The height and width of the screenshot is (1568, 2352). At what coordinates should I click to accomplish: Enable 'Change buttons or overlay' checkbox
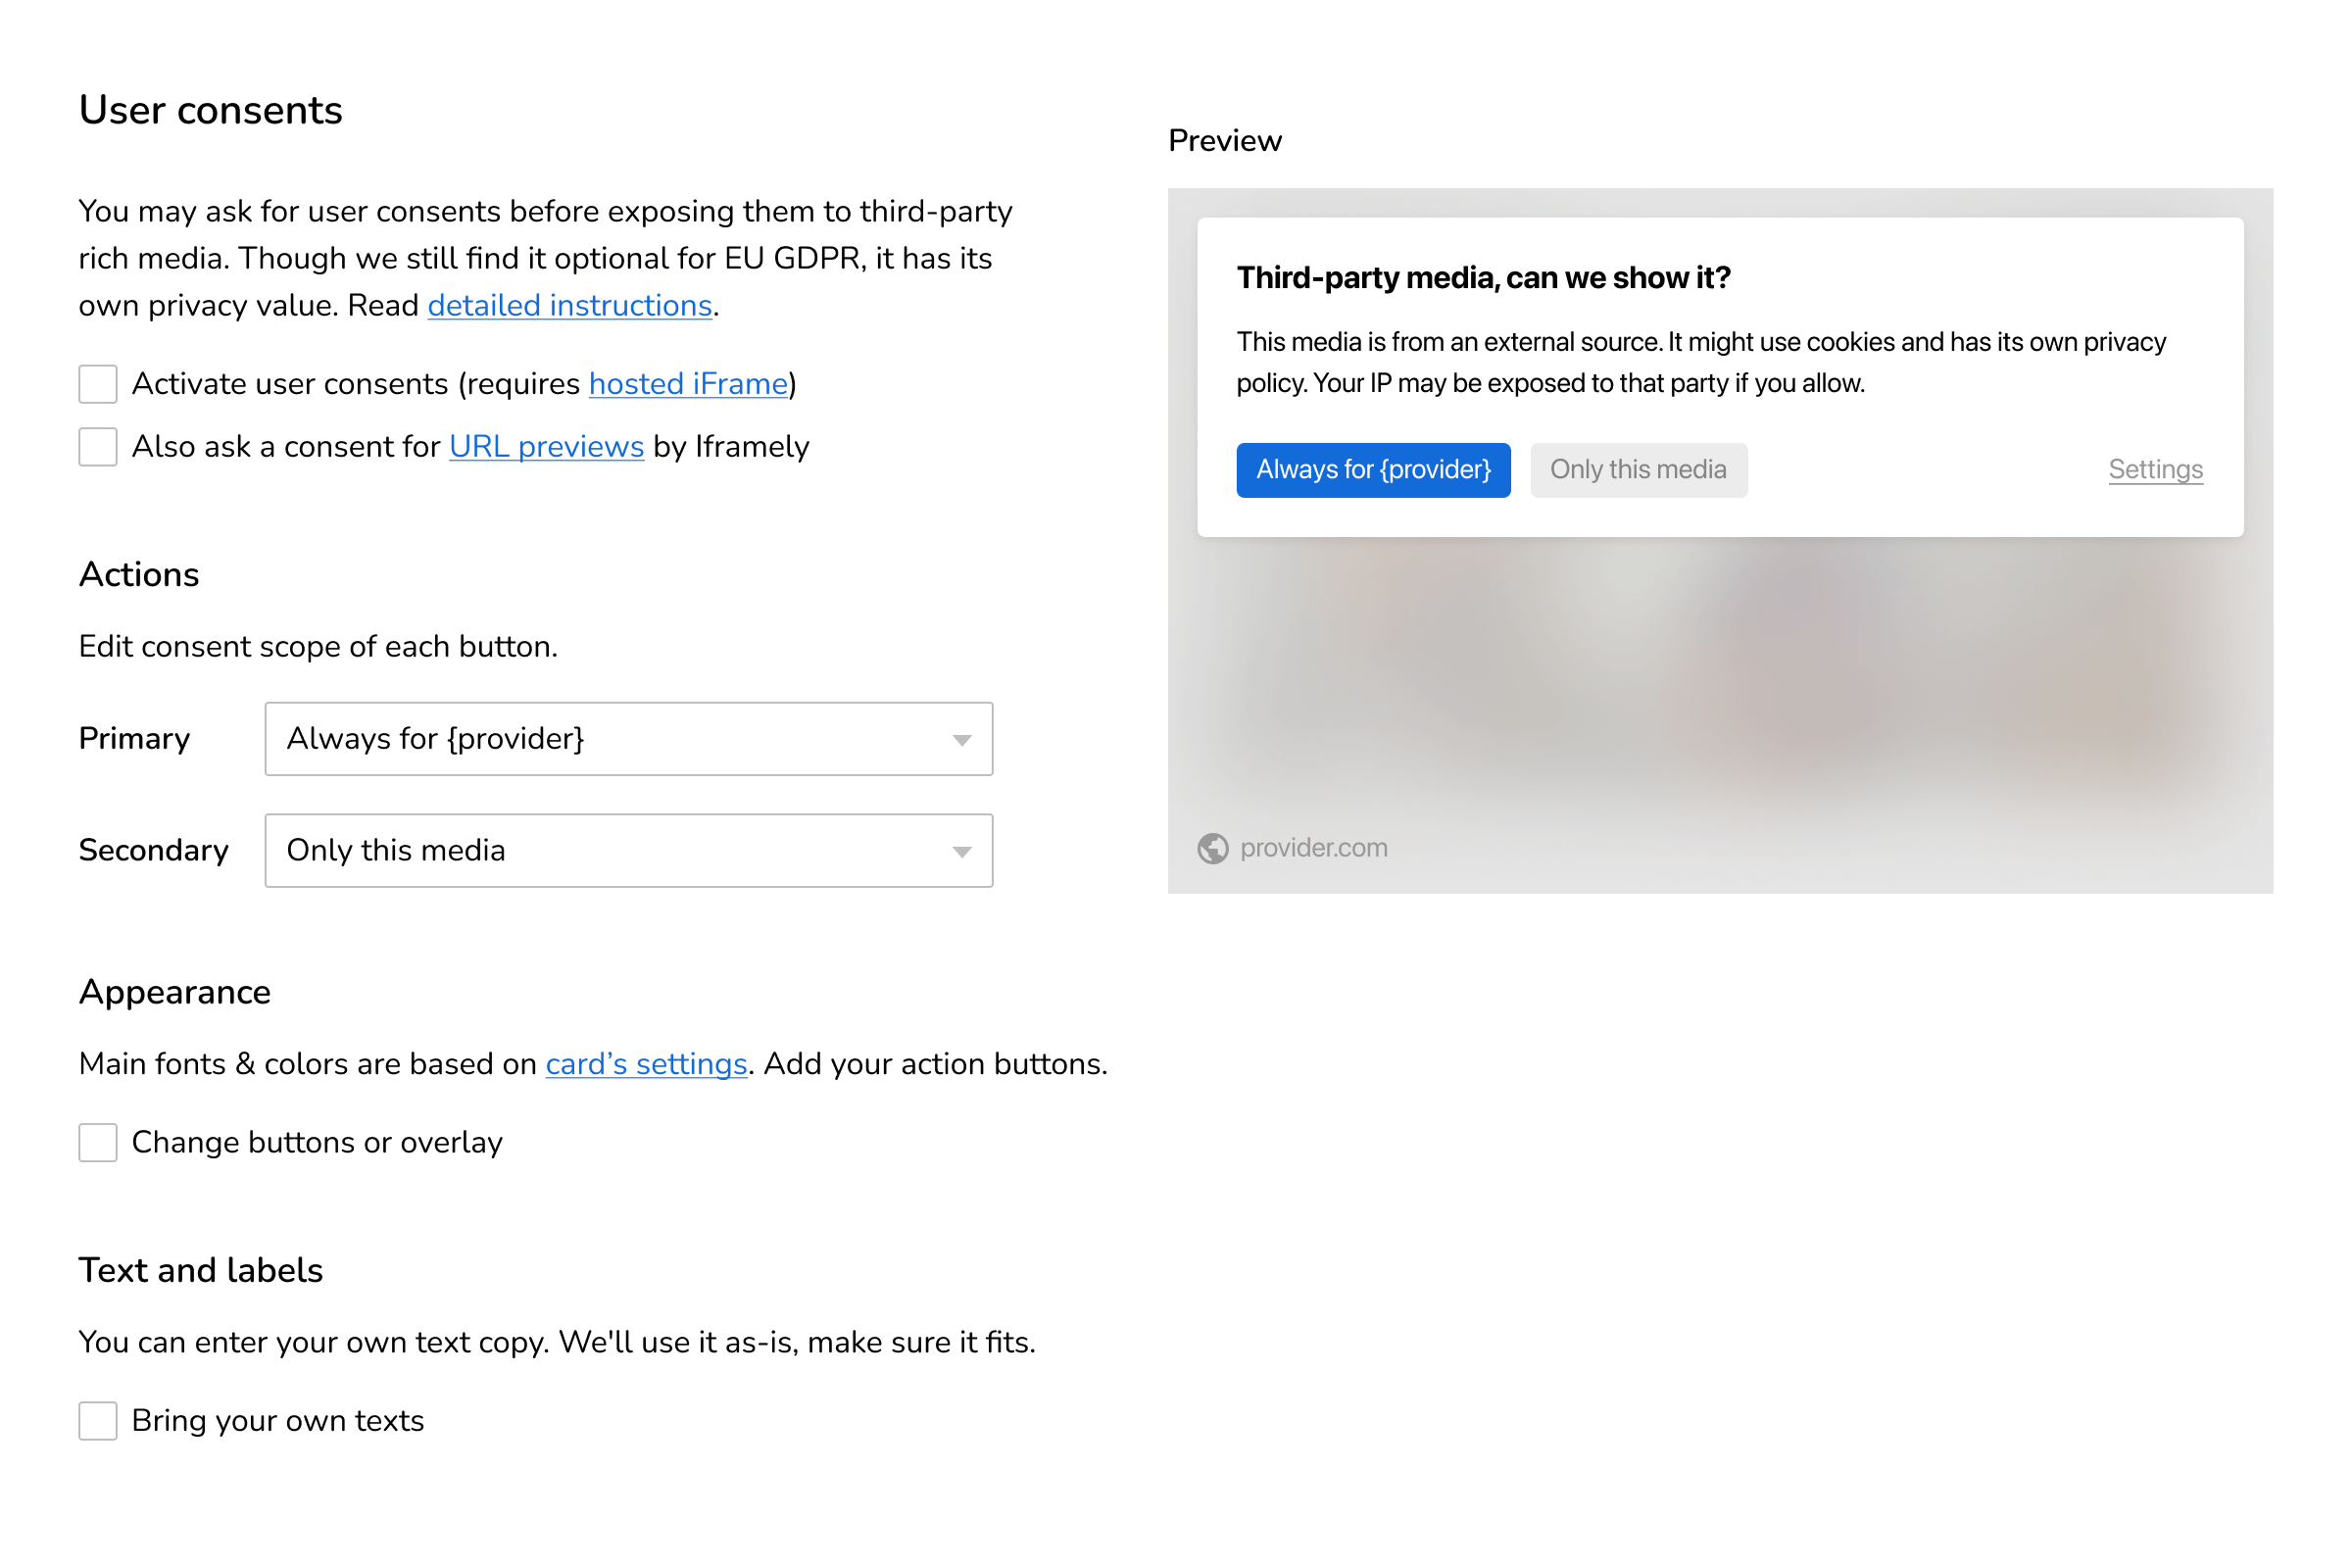point(98,1143)
